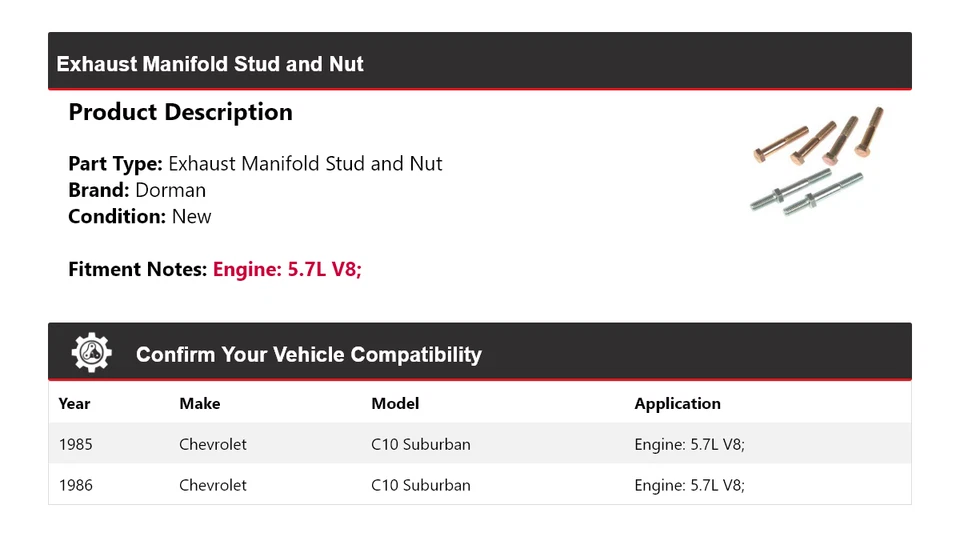Click the Brand: Dorman line
This screenshot has height=537, width=960.
[x=137, y=190]
